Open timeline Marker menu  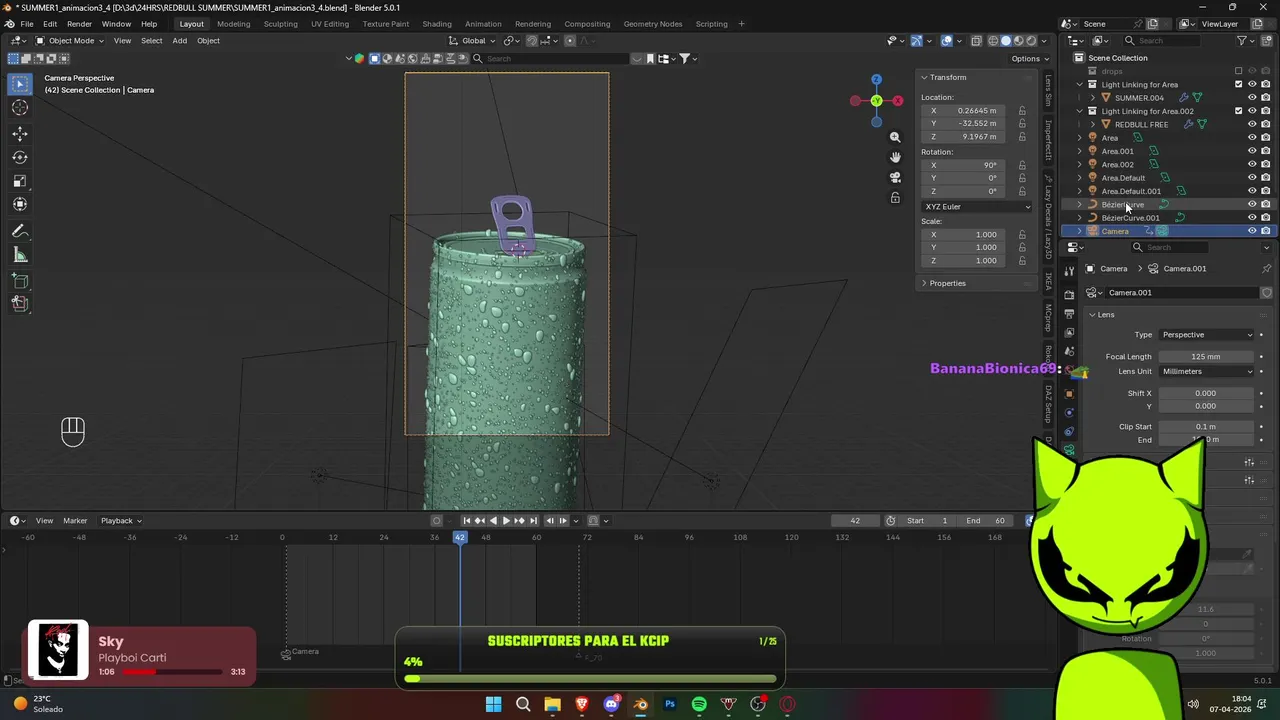[75, 520]
